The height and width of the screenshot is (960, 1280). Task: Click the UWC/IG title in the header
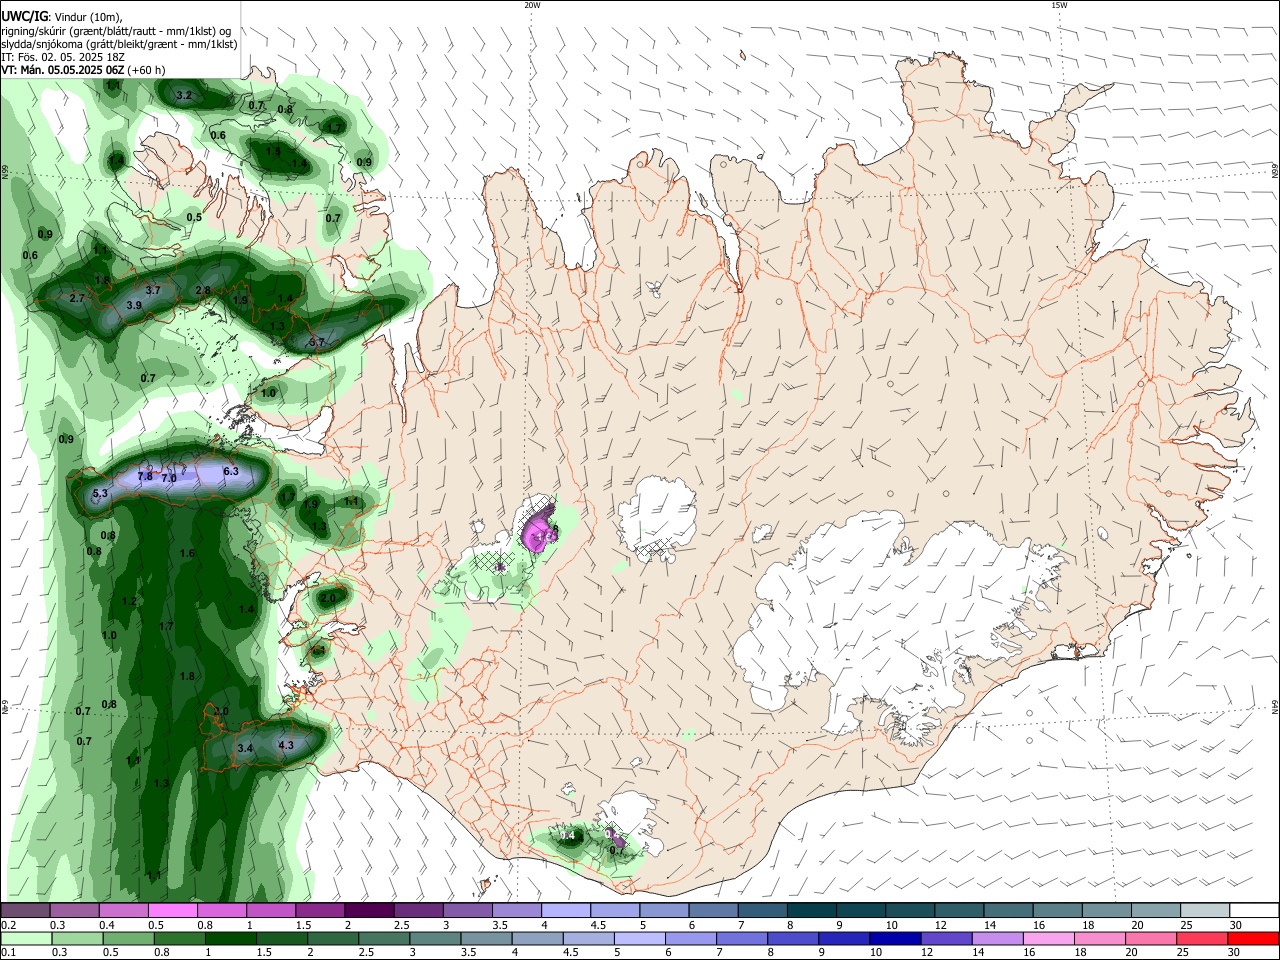click(23, 17)
